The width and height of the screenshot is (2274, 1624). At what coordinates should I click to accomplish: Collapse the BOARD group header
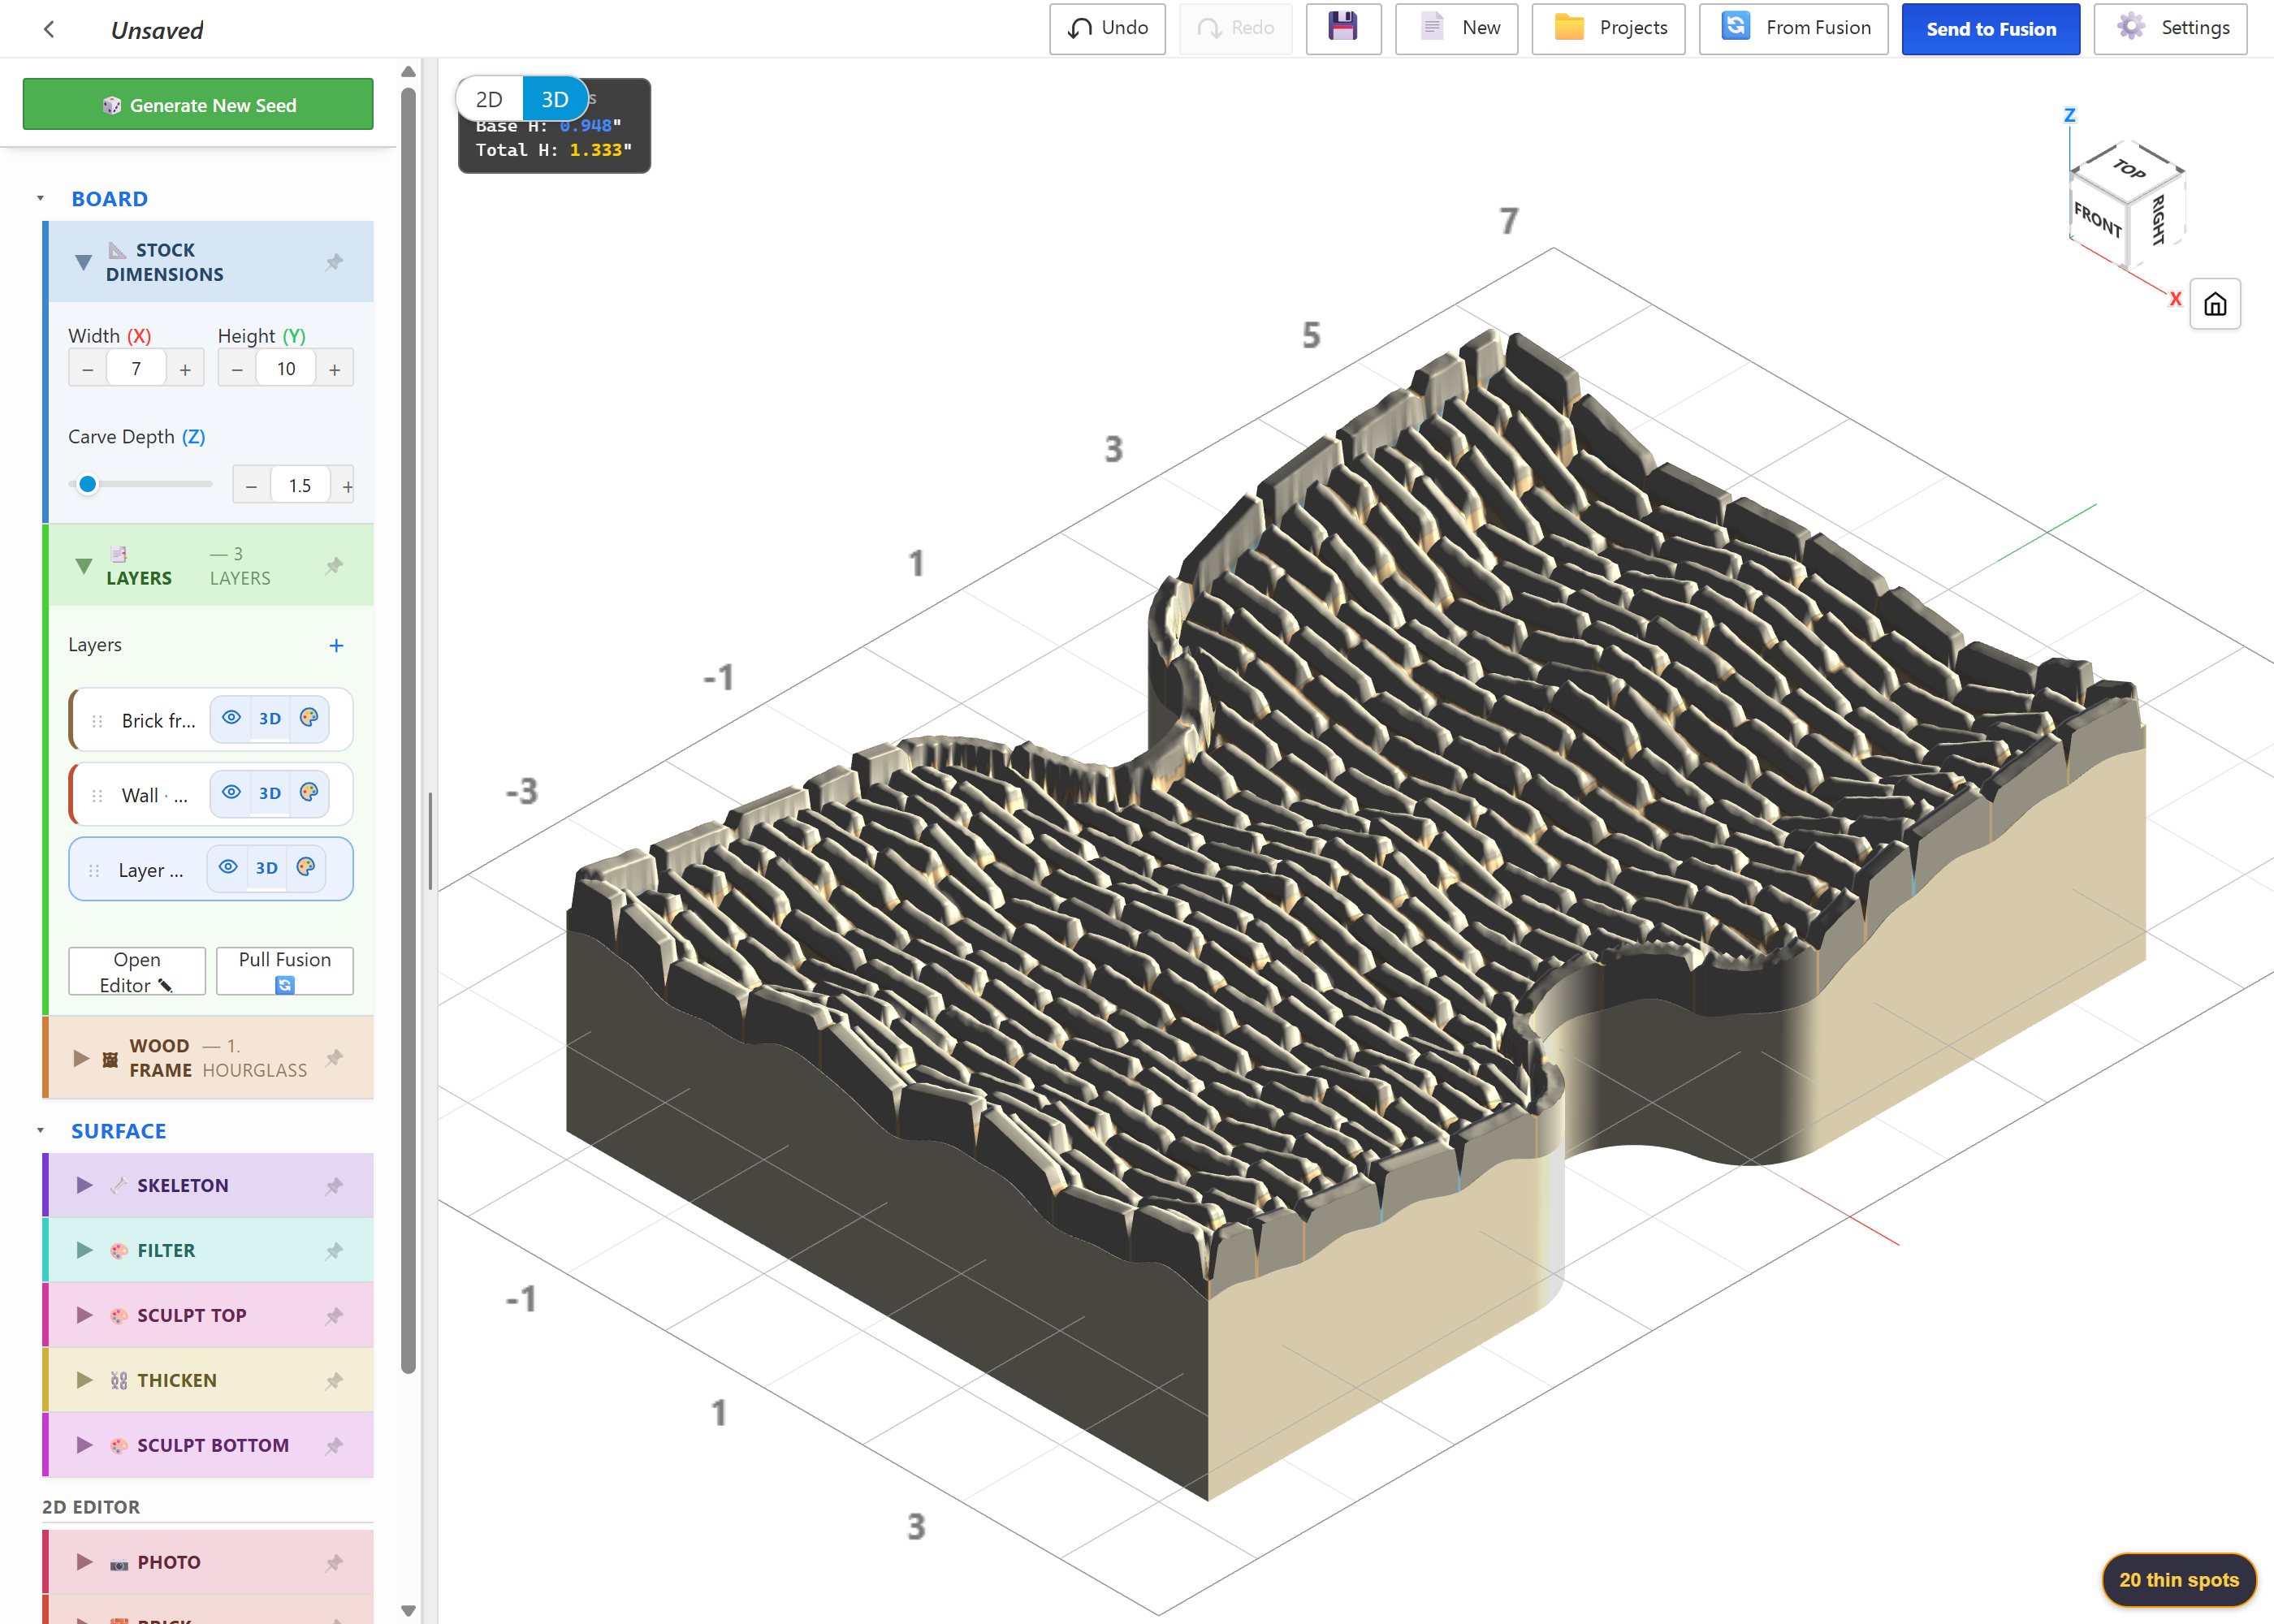click(x=110, y=199)
